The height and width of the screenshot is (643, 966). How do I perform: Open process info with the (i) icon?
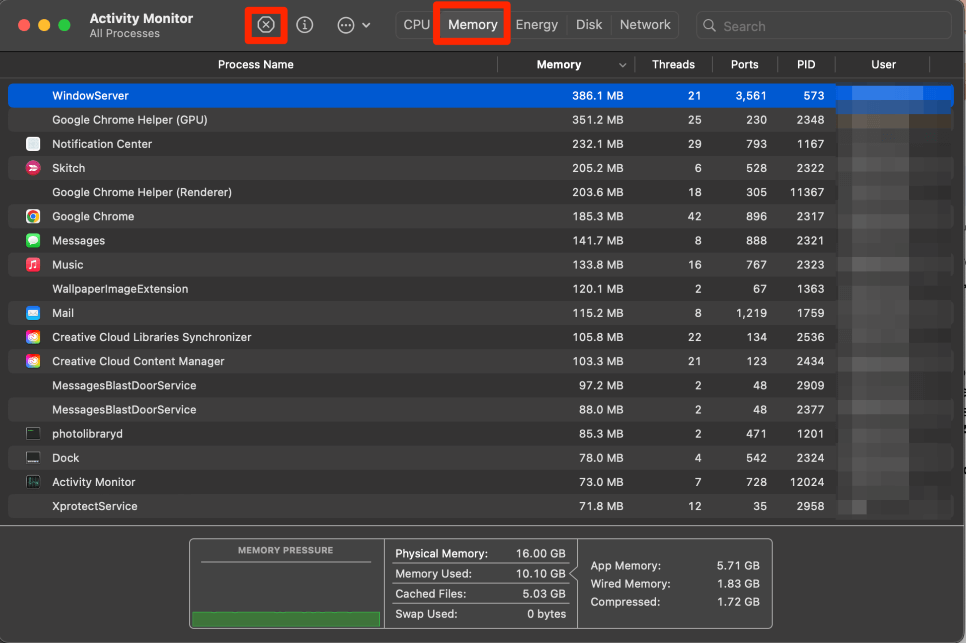click(305, 25)
